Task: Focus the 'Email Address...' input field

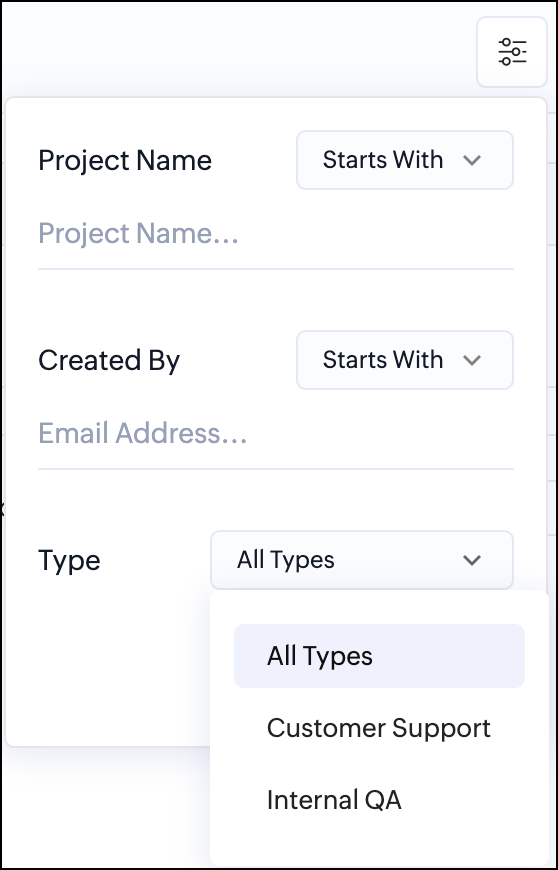Action: click(276, 434)
